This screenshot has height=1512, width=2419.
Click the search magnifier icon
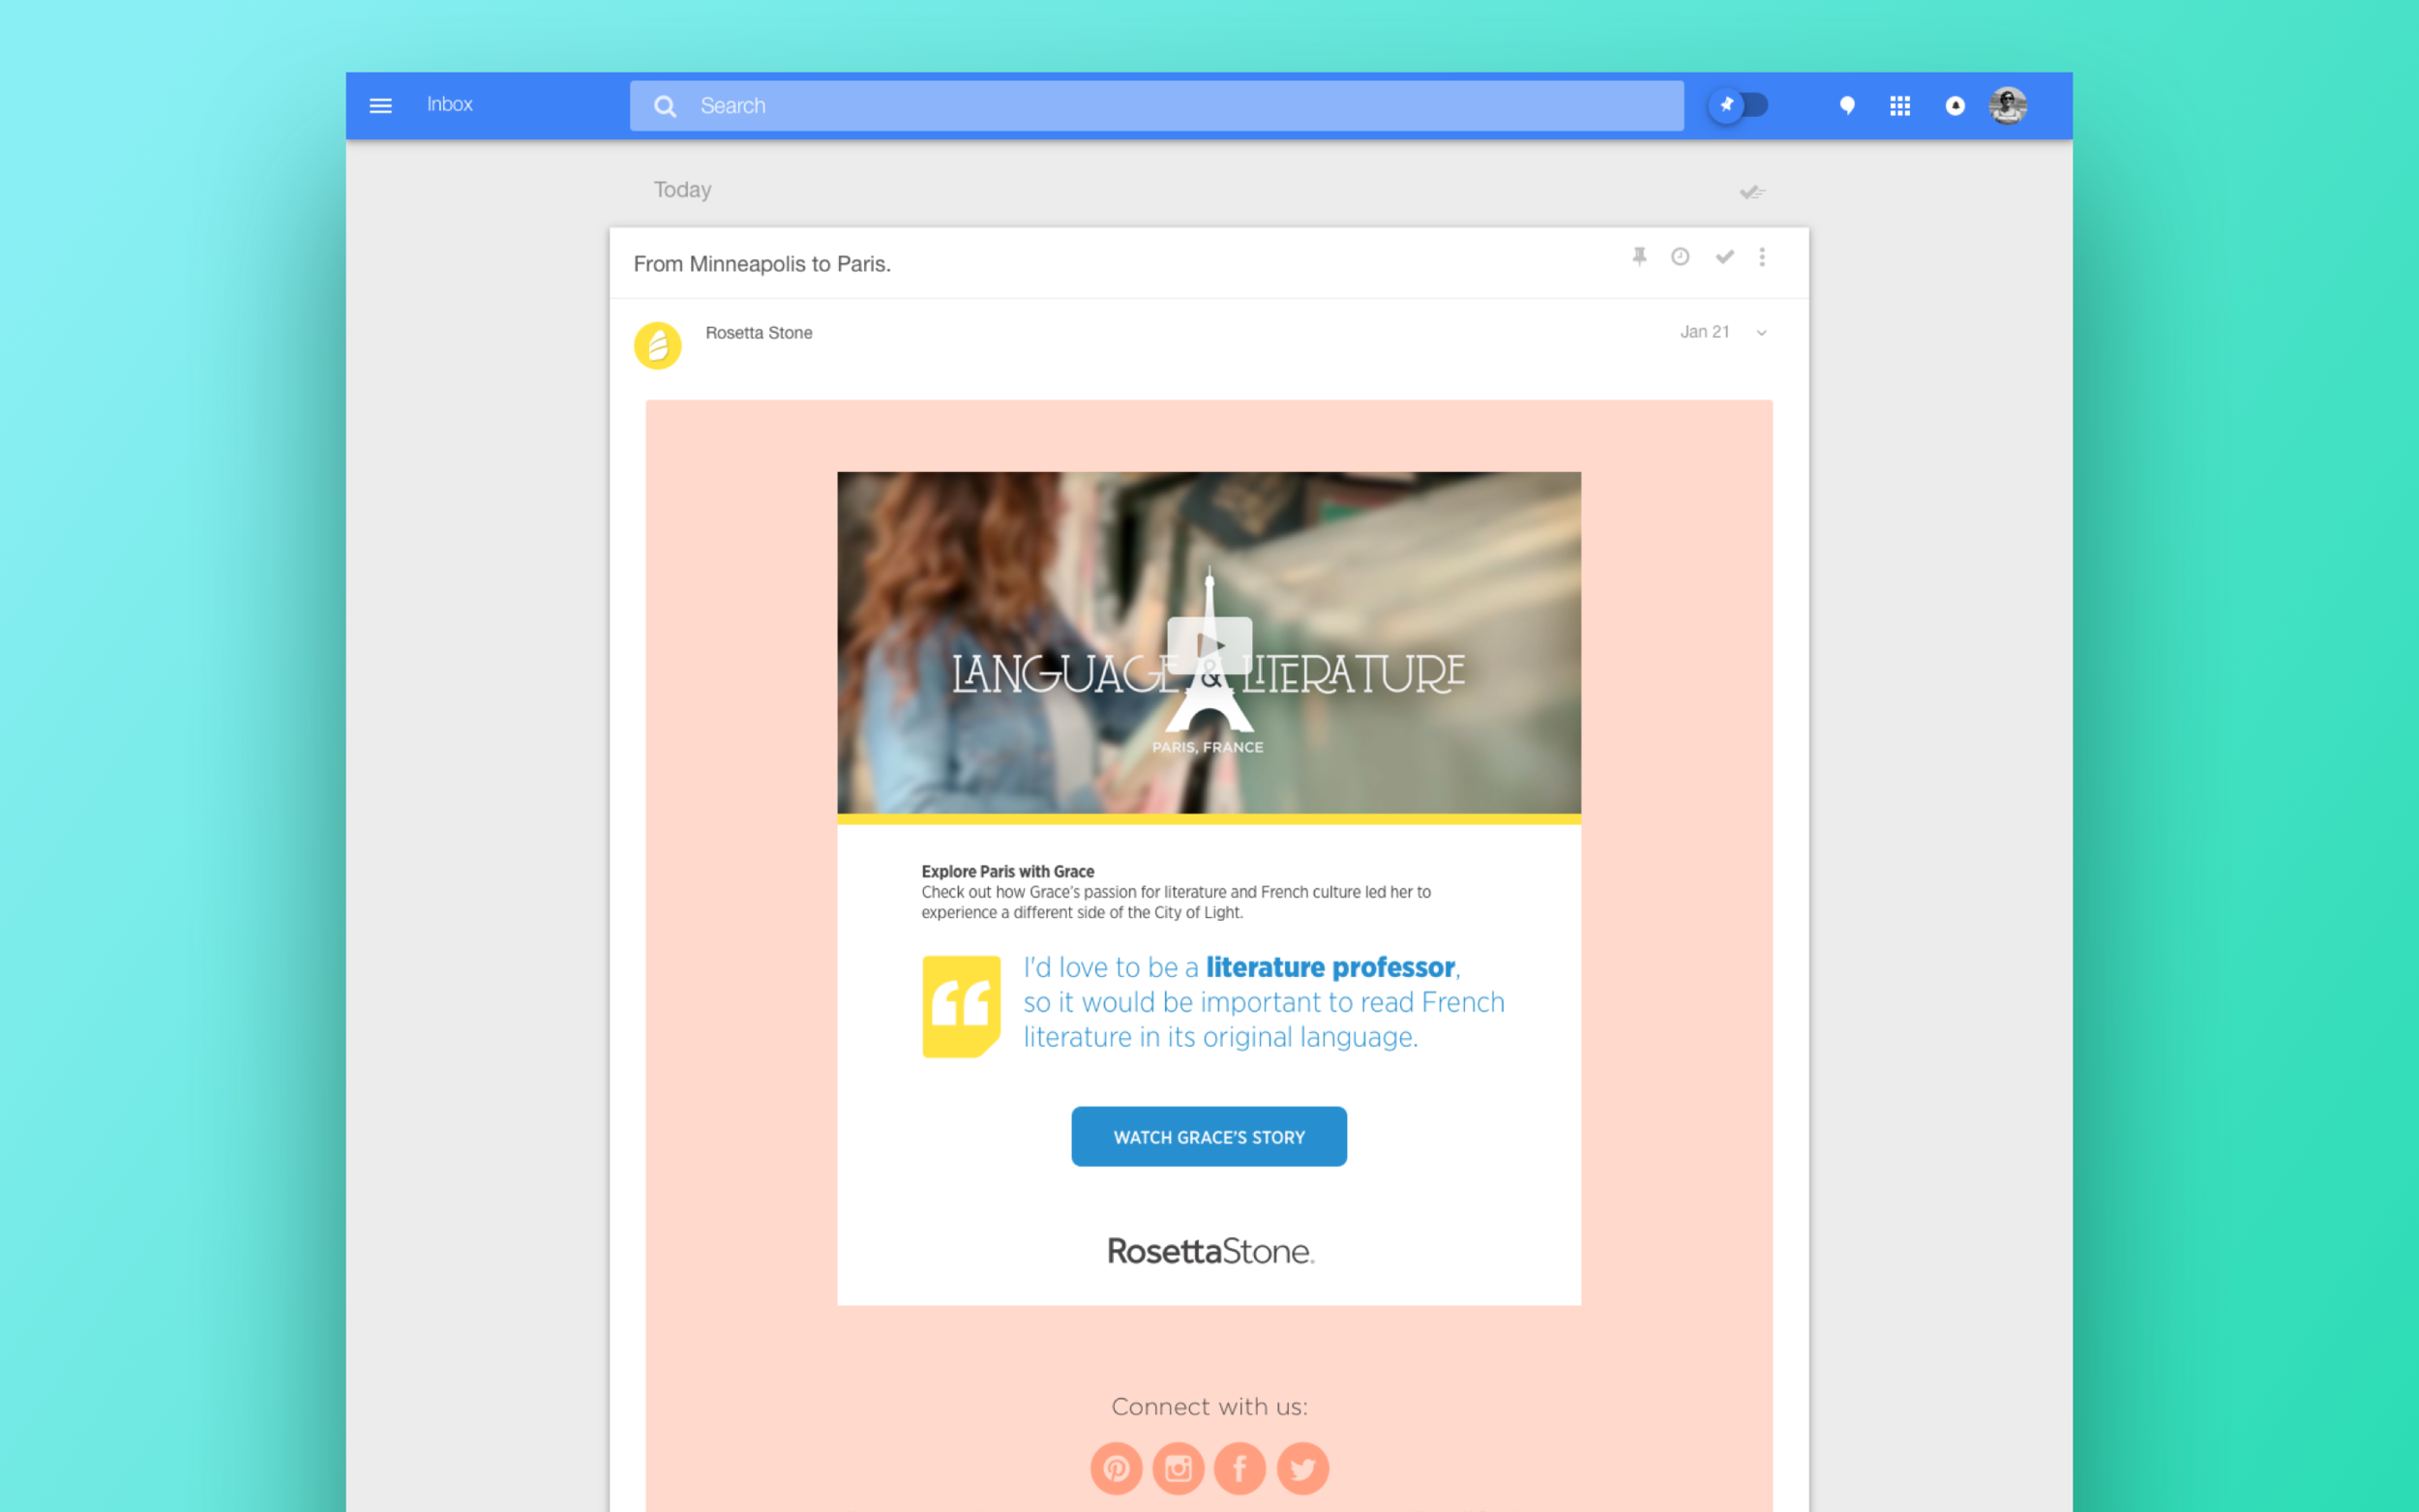665,106
